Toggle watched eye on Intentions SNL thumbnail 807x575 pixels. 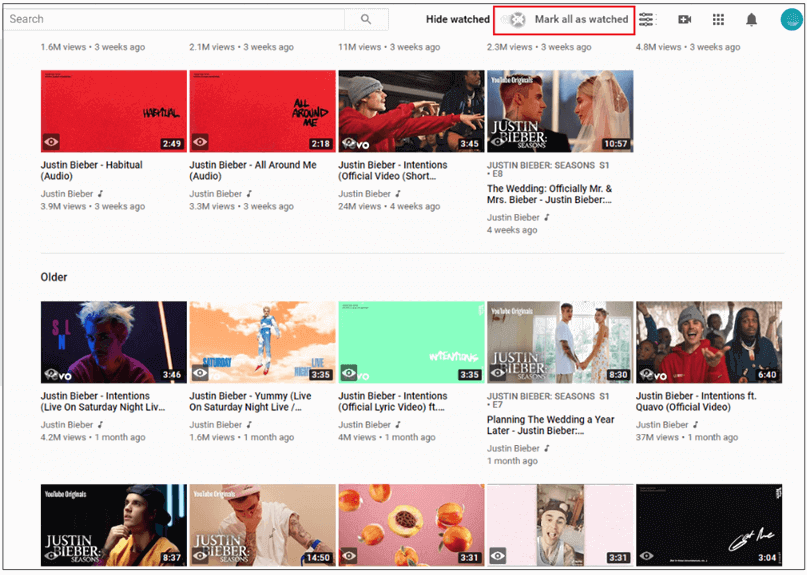[51, 373]
